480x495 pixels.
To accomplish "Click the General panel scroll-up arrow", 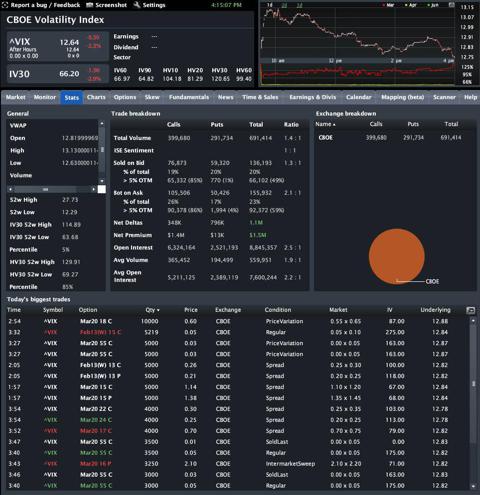I will 102,124.
